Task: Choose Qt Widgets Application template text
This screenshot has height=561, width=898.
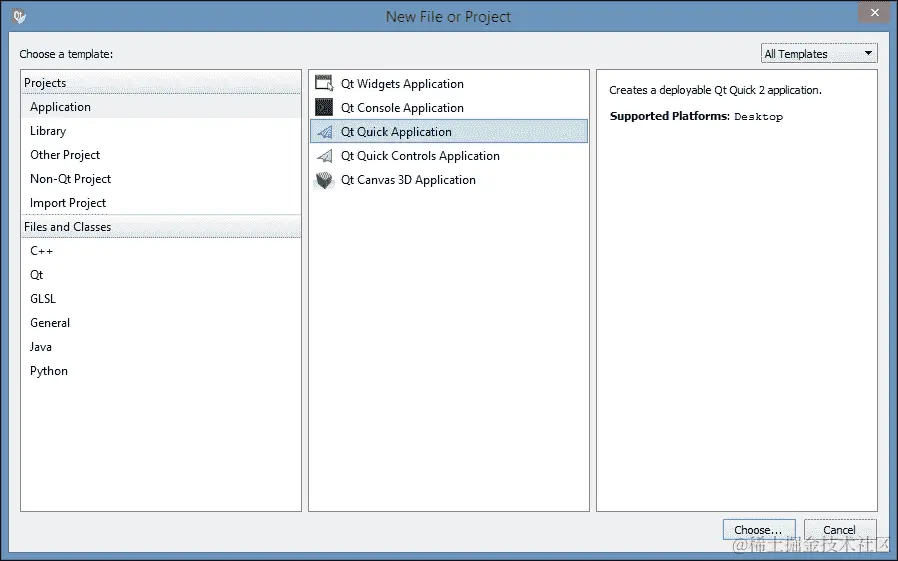Action: coord(402,84)
